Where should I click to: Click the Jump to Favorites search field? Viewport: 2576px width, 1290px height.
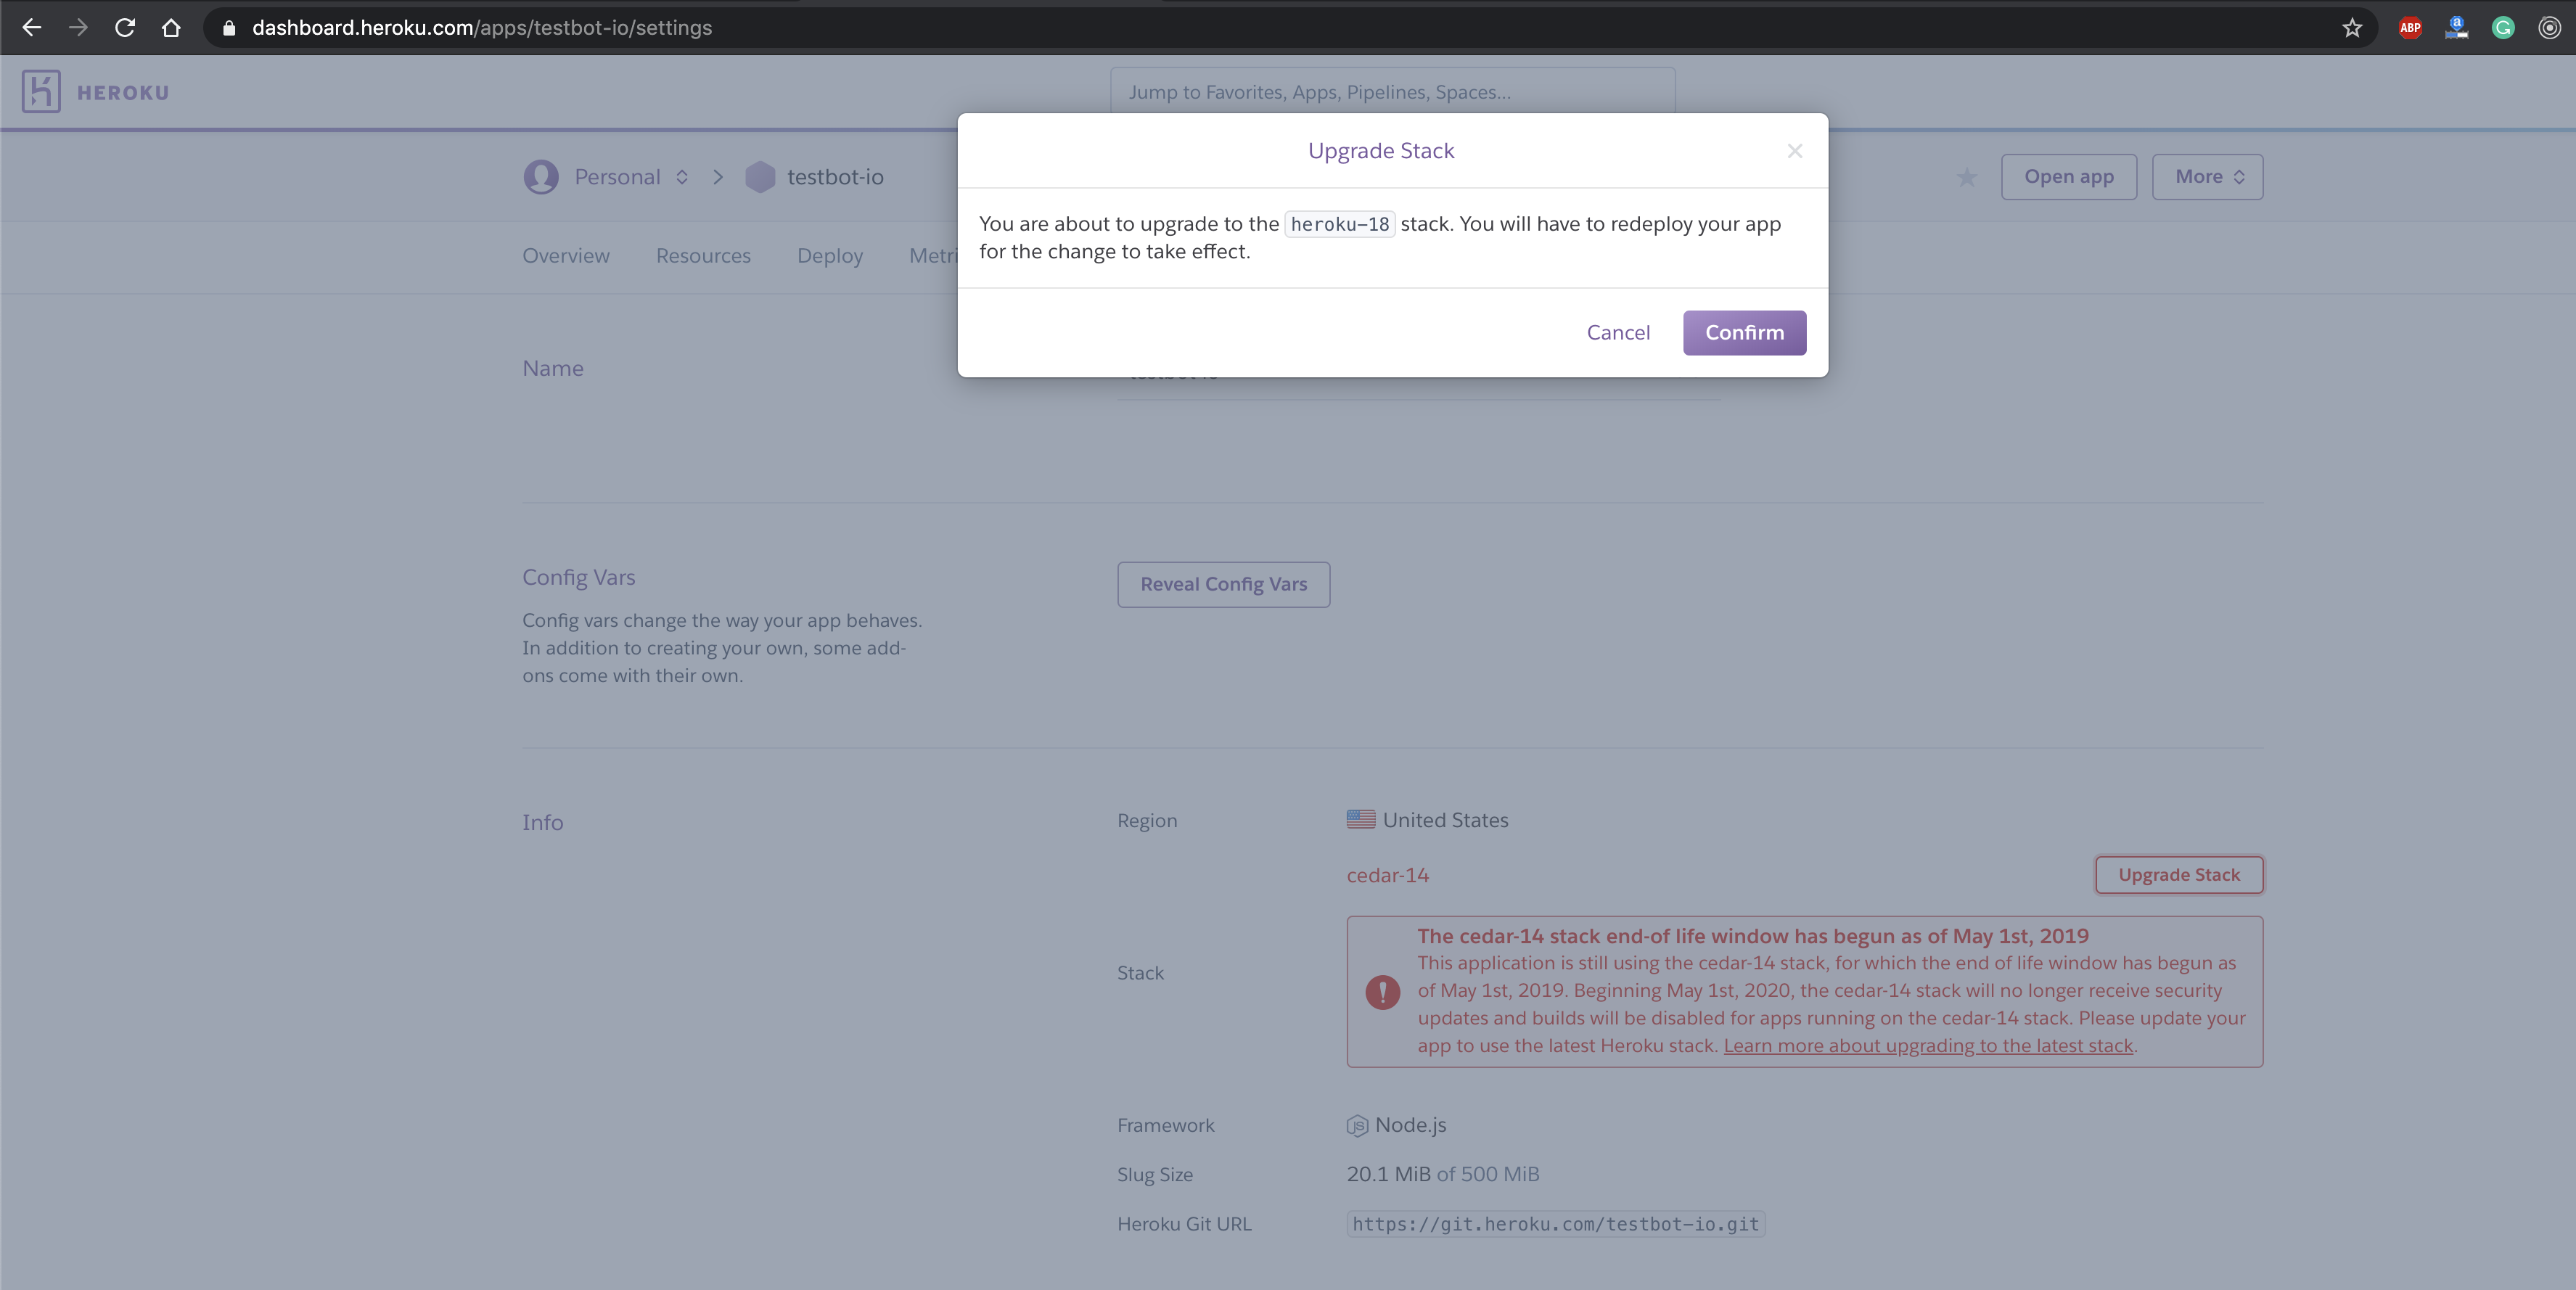point(1392,92)
